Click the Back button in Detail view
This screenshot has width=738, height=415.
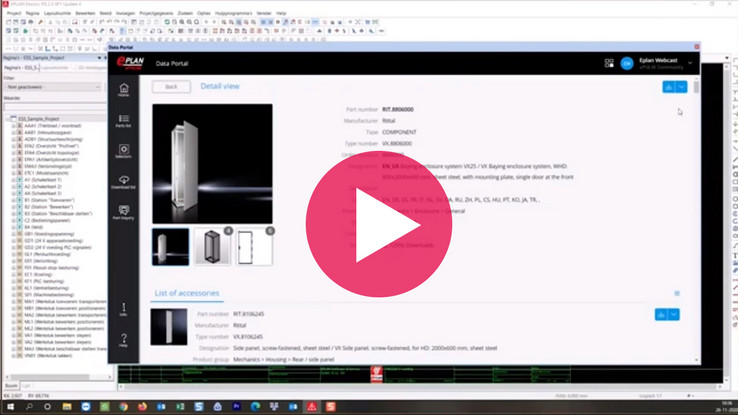click(171, 87)
